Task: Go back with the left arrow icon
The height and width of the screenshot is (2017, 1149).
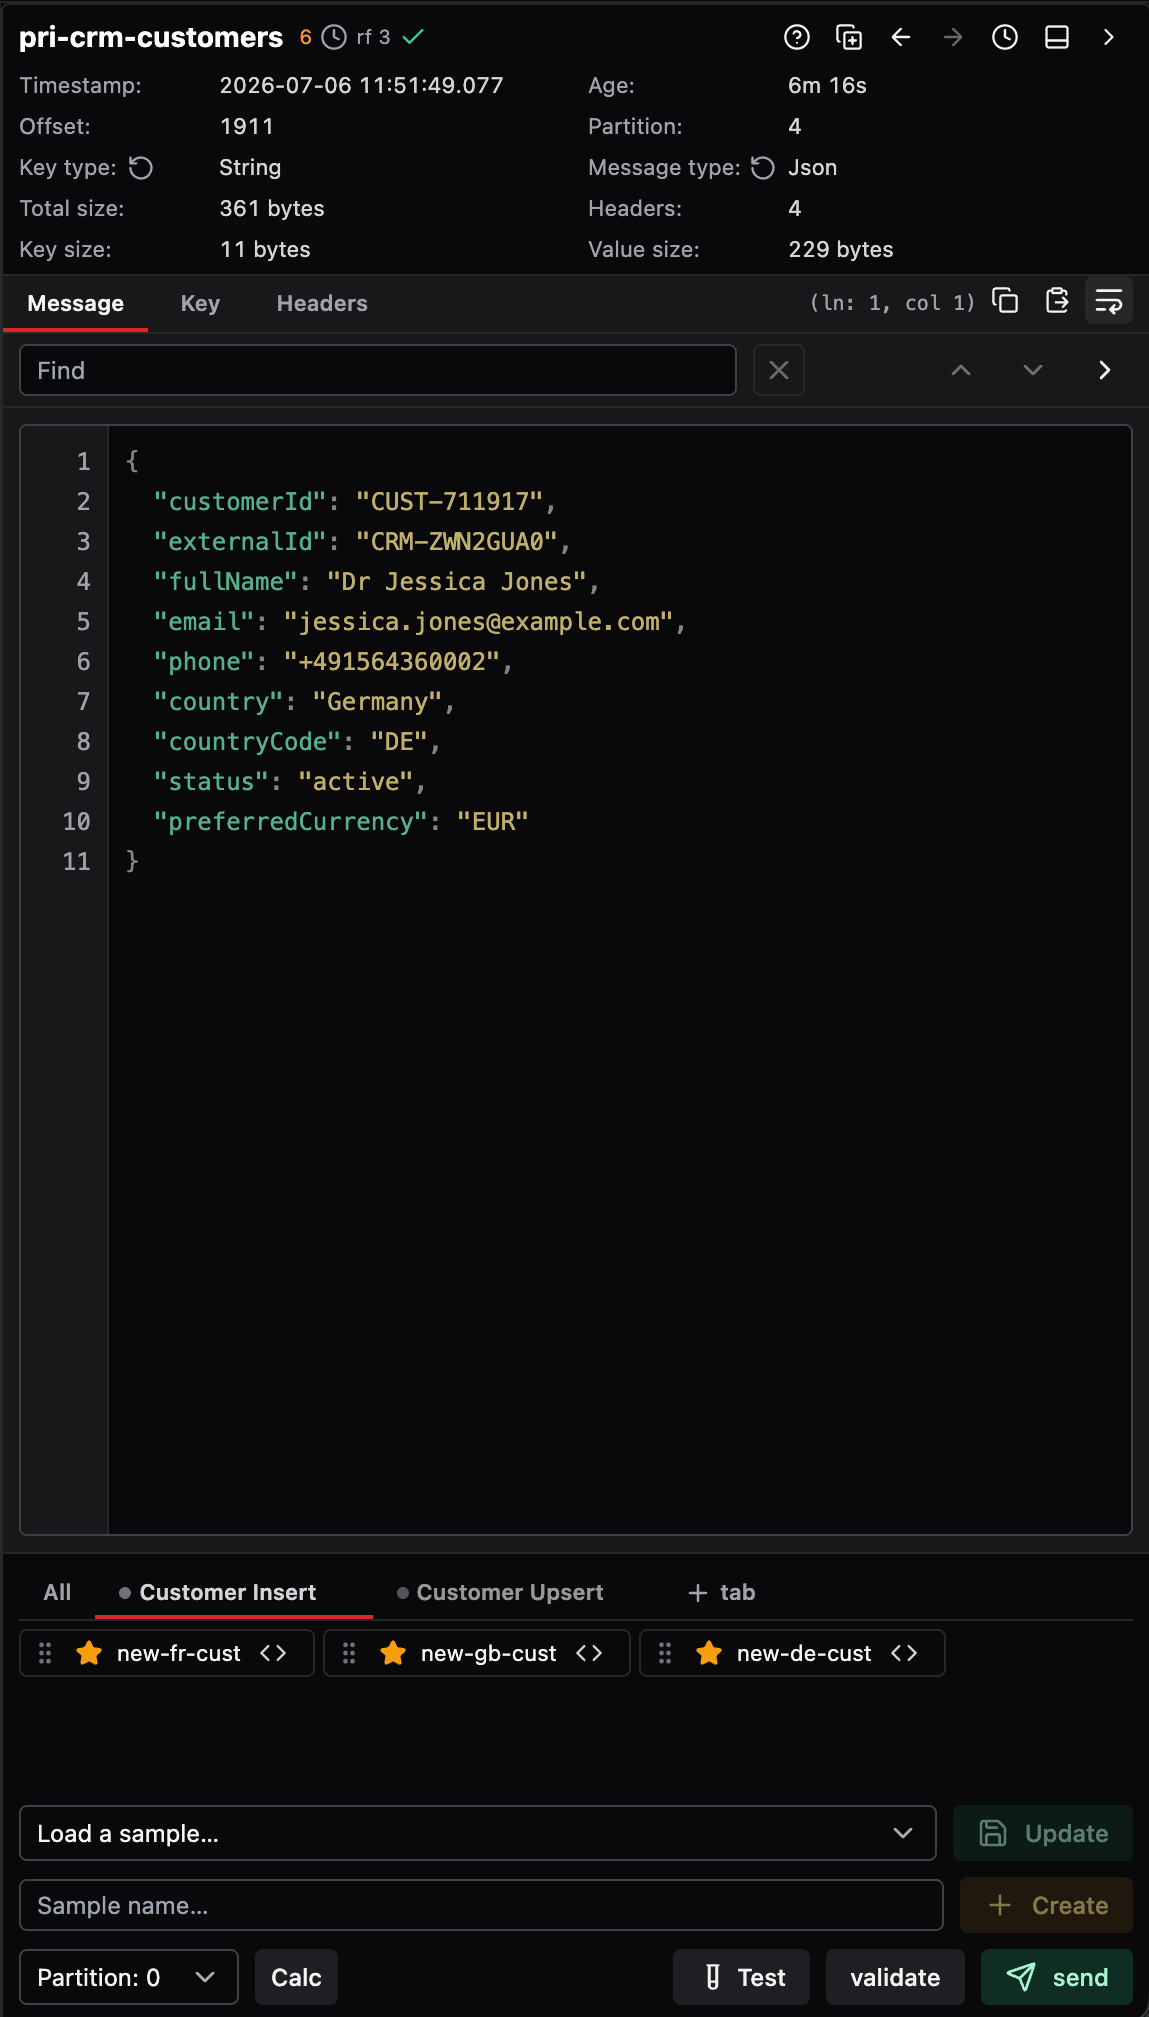Action: [x=901, y=37]
